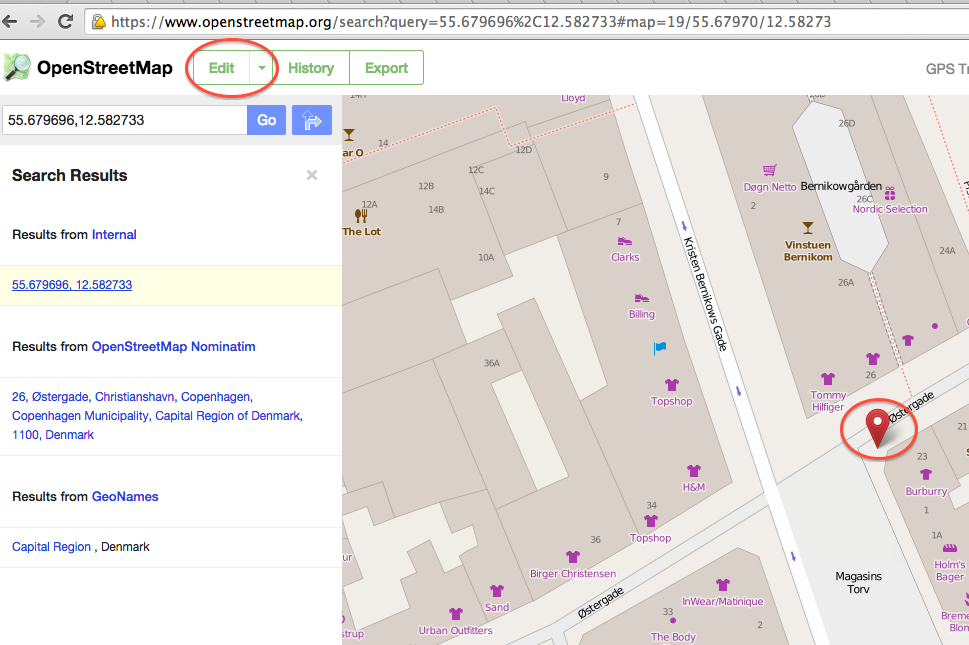
Task: Click the coordinates search input field
Action: (125, 120)
